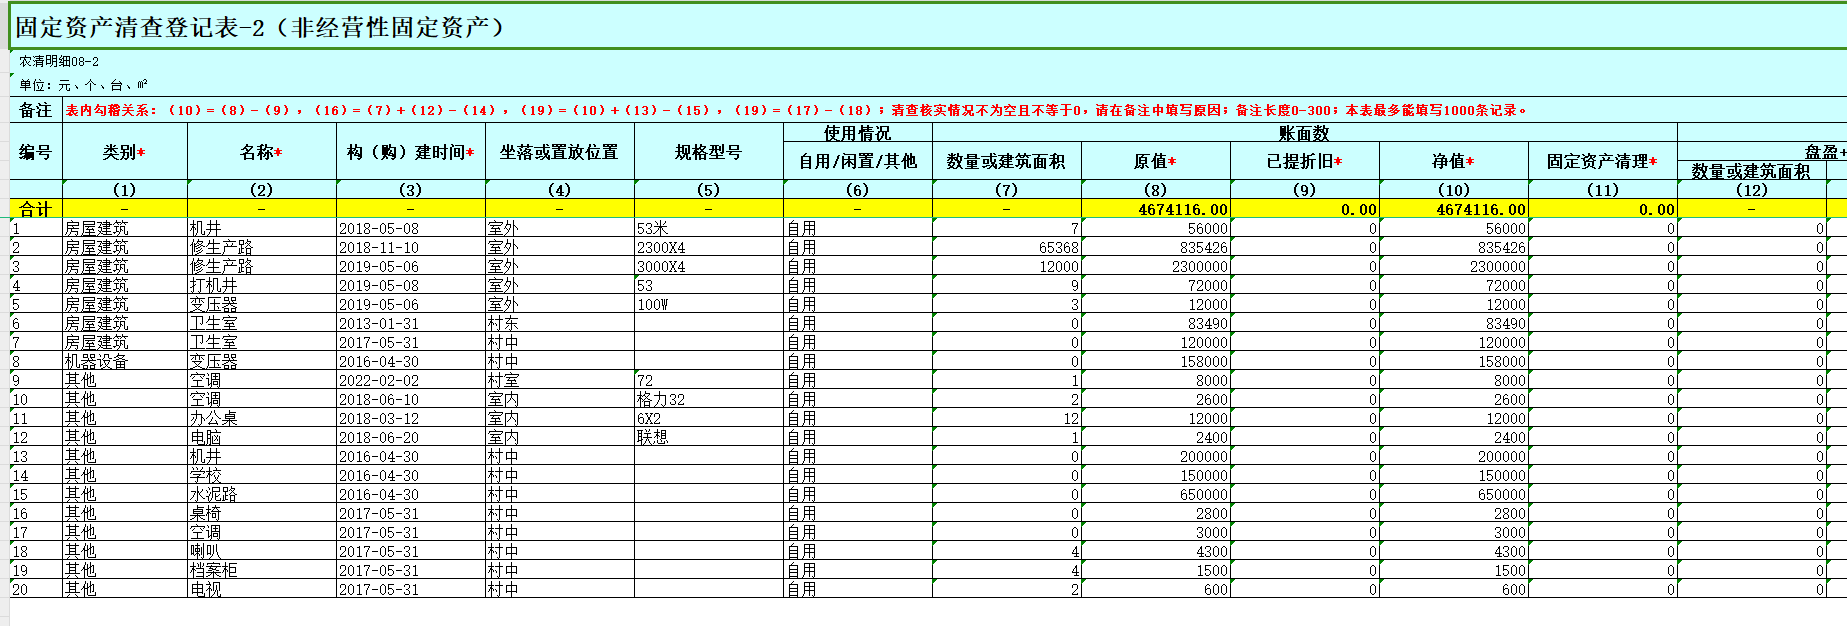1847x626 pixels.
Task: Click specification cell 格力32
Action: coord(709,399)
